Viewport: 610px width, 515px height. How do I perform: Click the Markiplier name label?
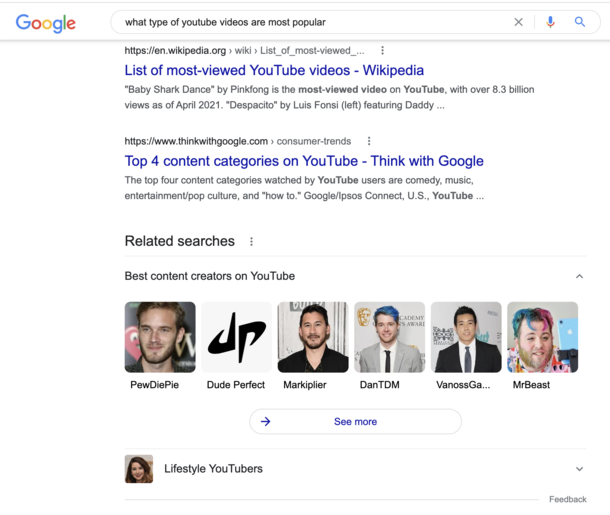pos(305,385)
